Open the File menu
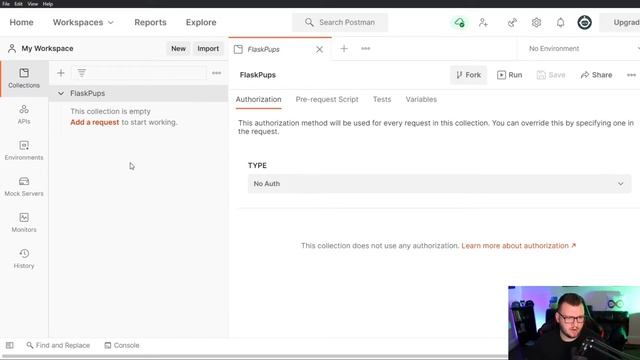The image size is (640, 360). pos(6,4)
